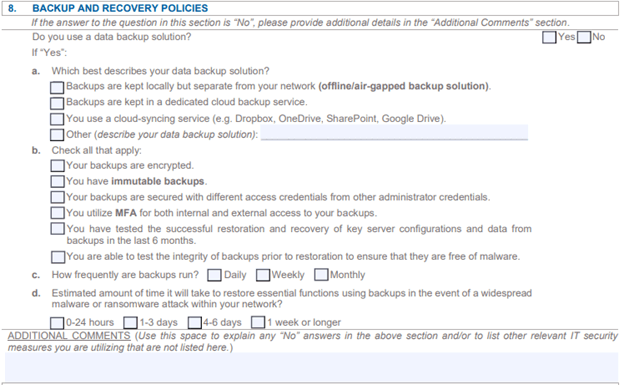Check different access credentials for backups box
This screenshot has height=385, width=624.
click(57, 197)
